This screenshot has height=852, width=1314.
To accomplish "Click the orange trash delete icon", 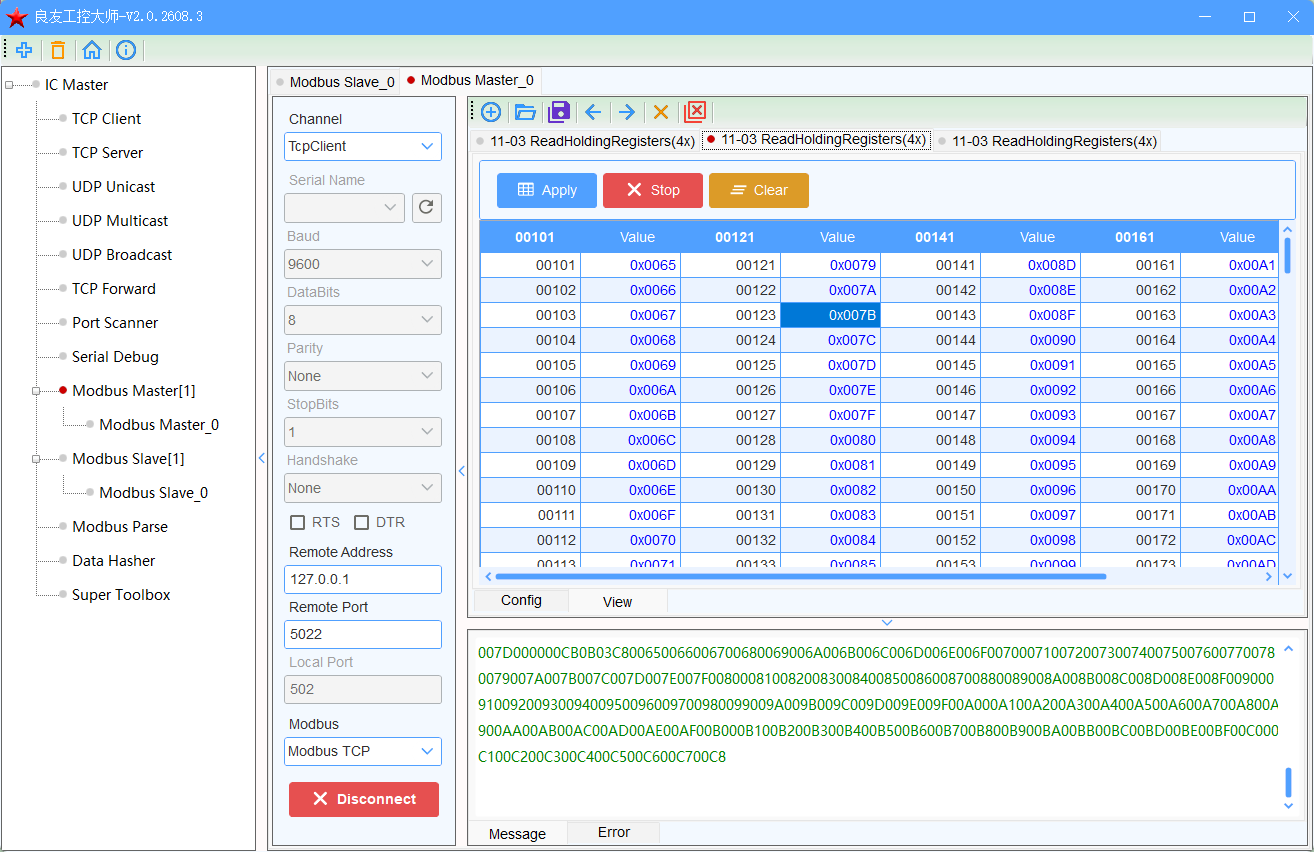I will (58, 50).
